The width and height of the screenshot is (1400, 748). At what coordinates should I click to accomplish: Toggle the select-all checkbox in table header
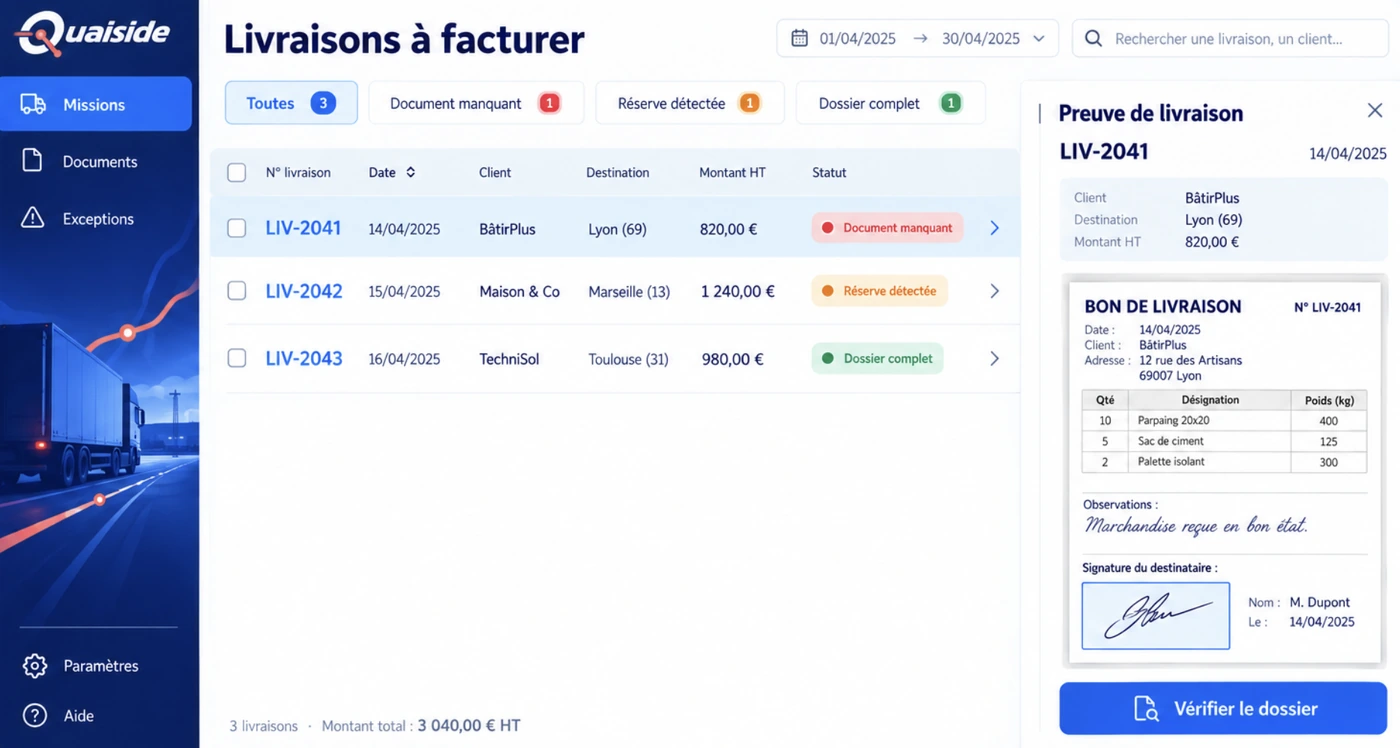[x=237, y=173]
